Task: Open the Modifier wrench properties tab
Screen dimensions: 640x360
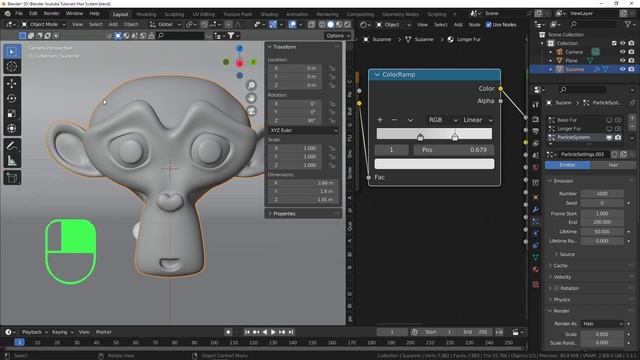Action: click(536, 209)
